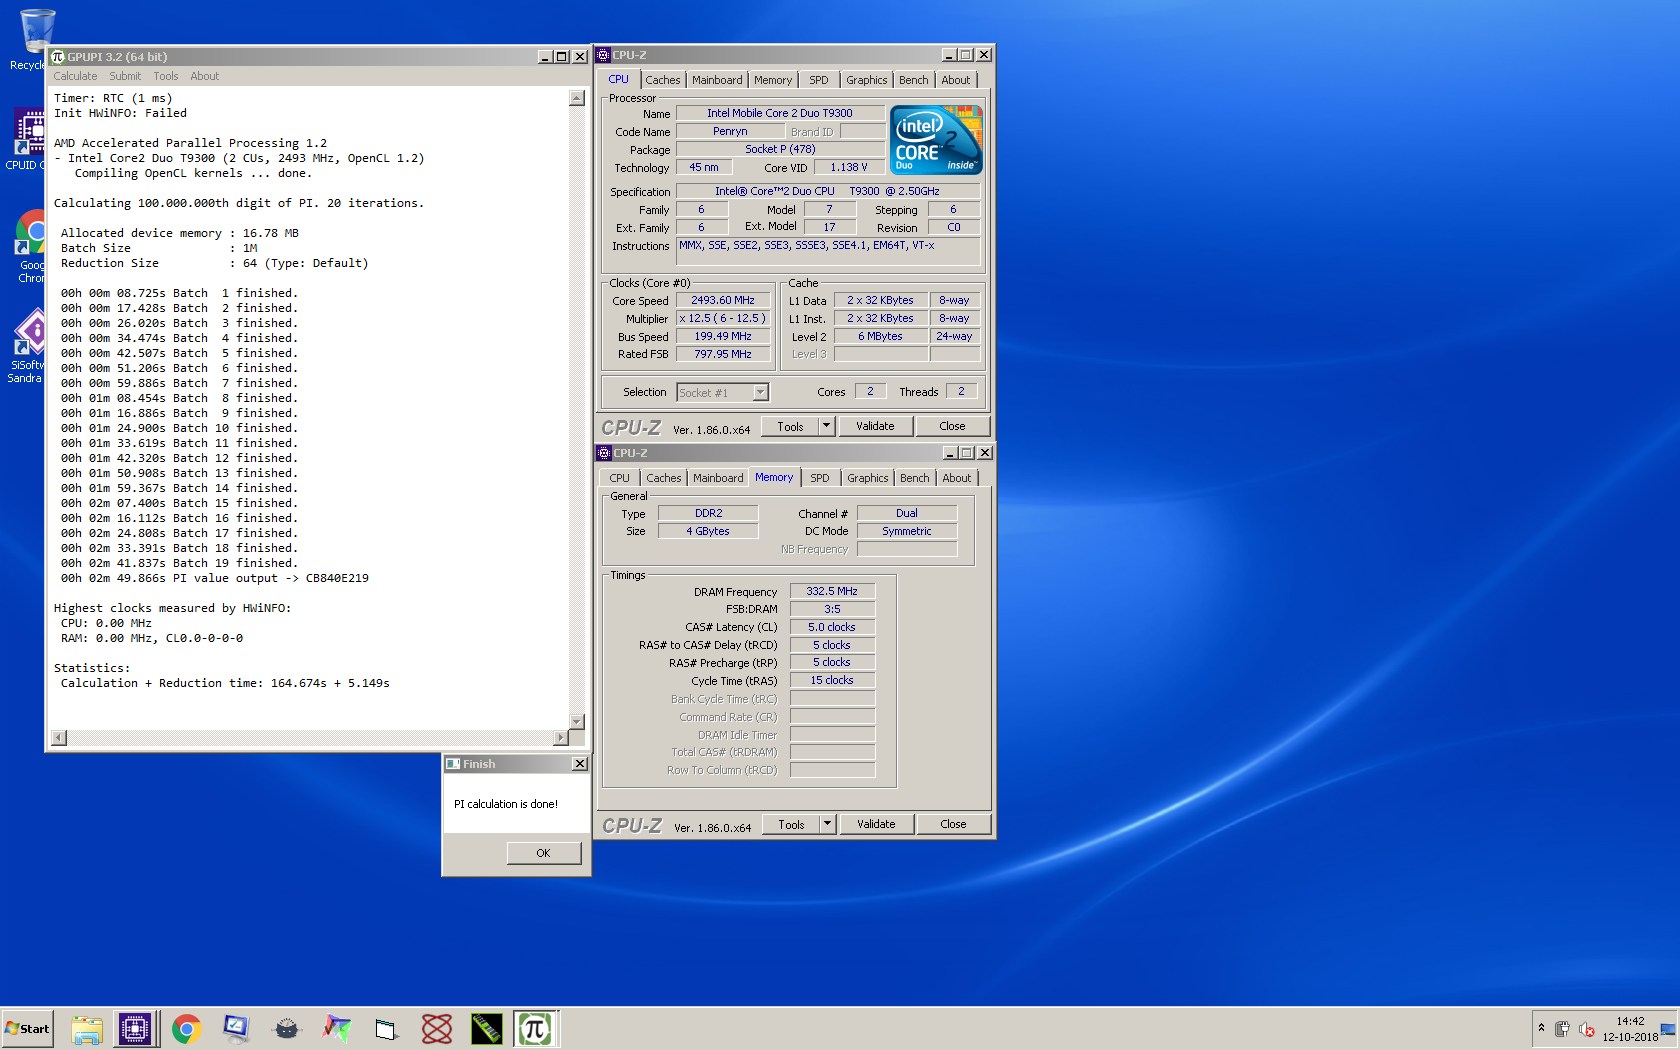The height and width of the screenshot is (1050, 1680).
Task: Click GPUPI vertical scrollbar up arrow
Action: pos(576,98)
